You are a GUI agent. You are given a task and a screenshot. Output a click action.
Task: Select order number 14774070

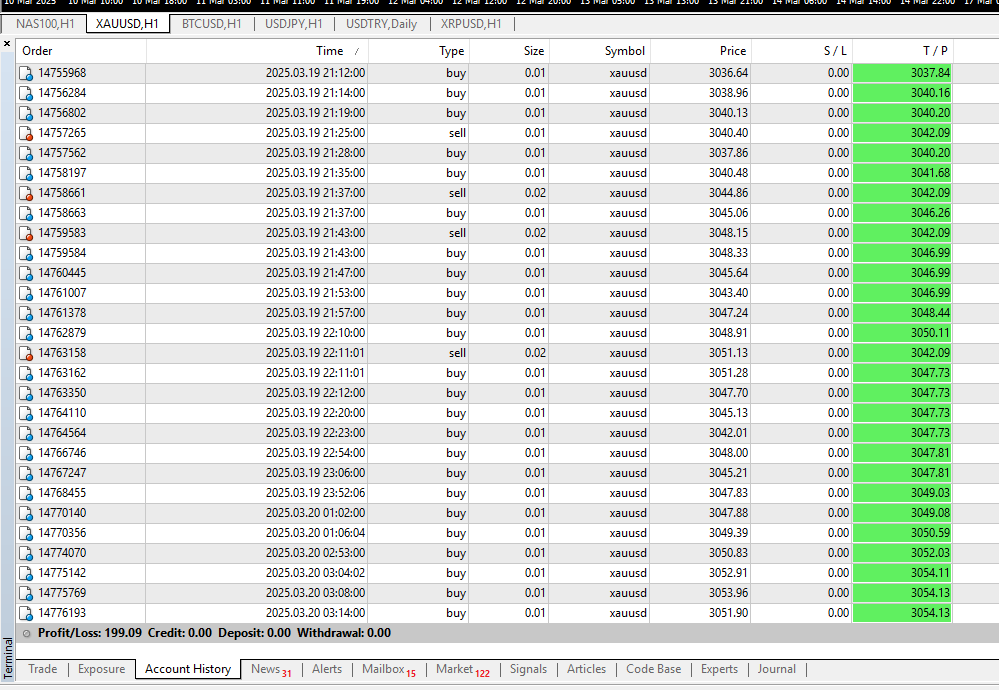62,553
